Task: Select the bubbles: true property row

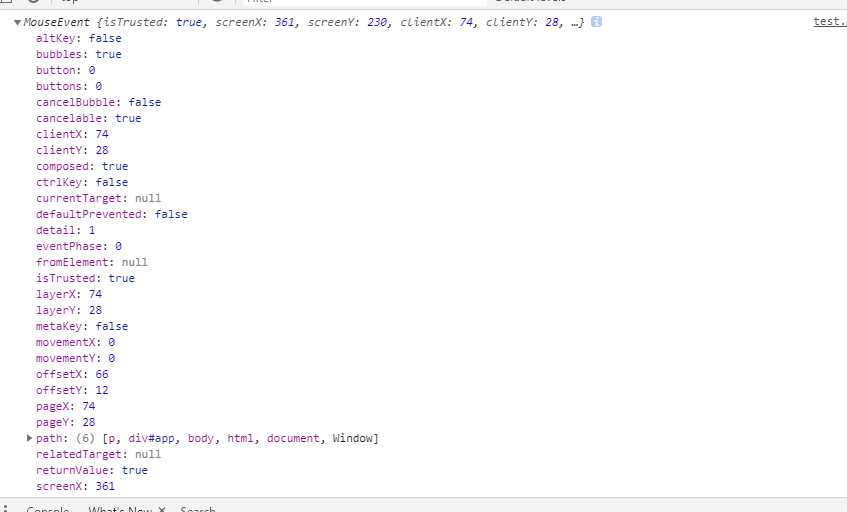Action: [79, 55]
